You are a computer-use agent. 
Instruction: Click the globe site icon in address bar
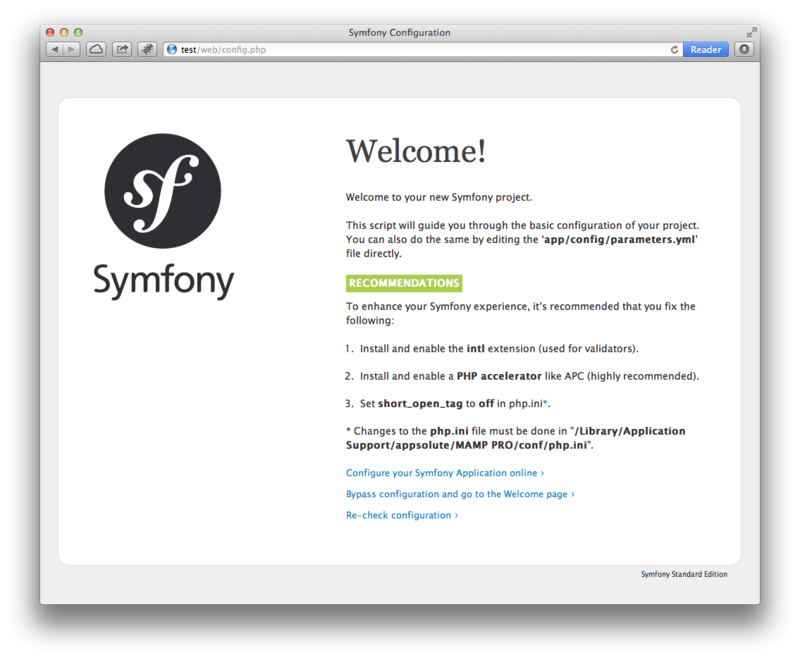(x=172, y=49)
